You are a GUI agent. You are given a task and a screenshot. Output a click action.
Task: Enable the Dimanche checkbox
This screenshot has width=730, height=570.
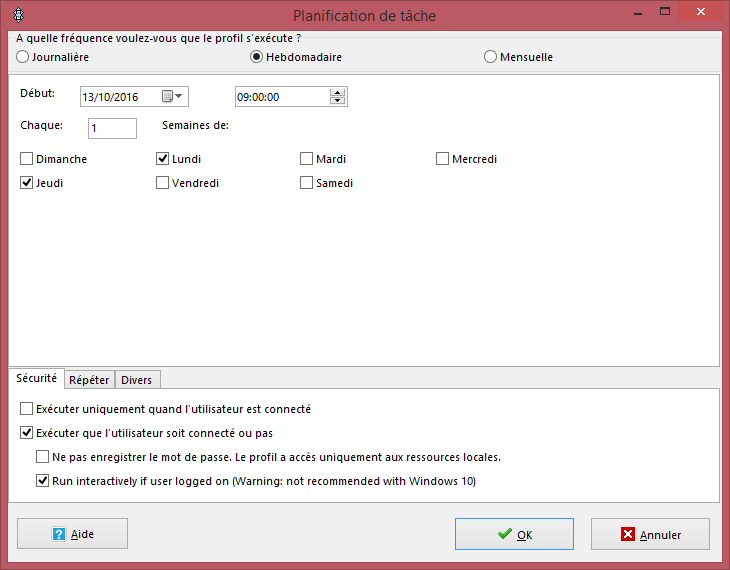point(27,159)
